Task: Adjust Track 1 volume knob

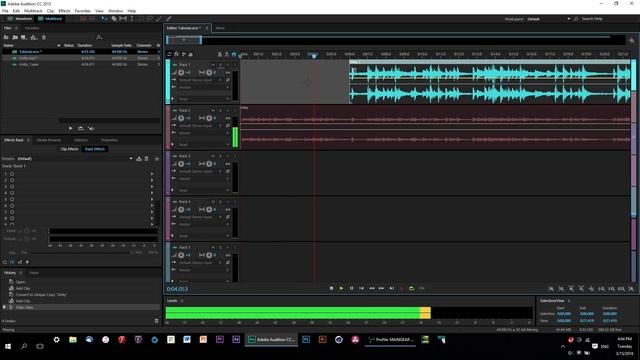Action: (181, 72)
